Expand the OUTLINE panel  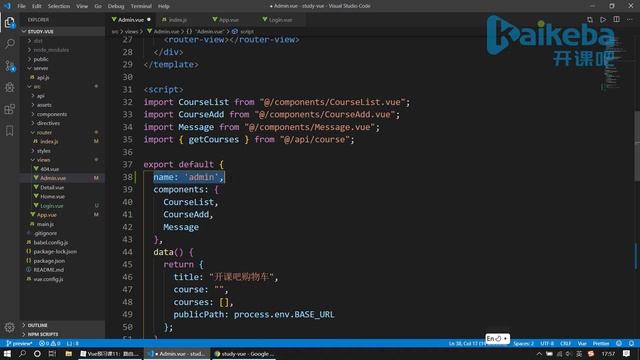(x=62, y=325)
